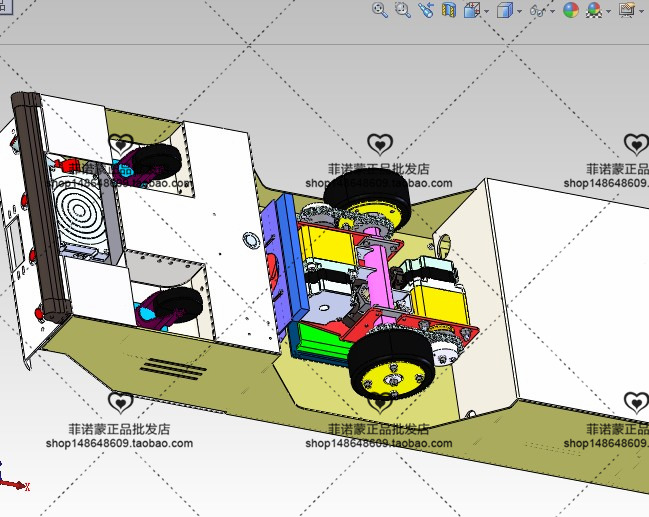The width and height of the screenshot is (649, 517).
Task: Open the View Settings dropdown arrow
Action: (642, 11)
